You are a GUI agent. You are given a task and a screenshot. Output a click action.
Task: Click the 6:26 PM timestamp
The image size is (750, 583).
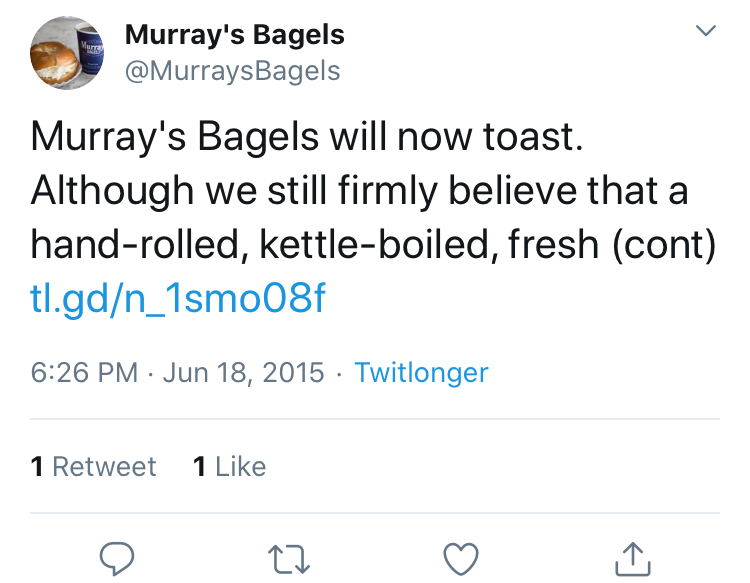click(x=84, y=373)
